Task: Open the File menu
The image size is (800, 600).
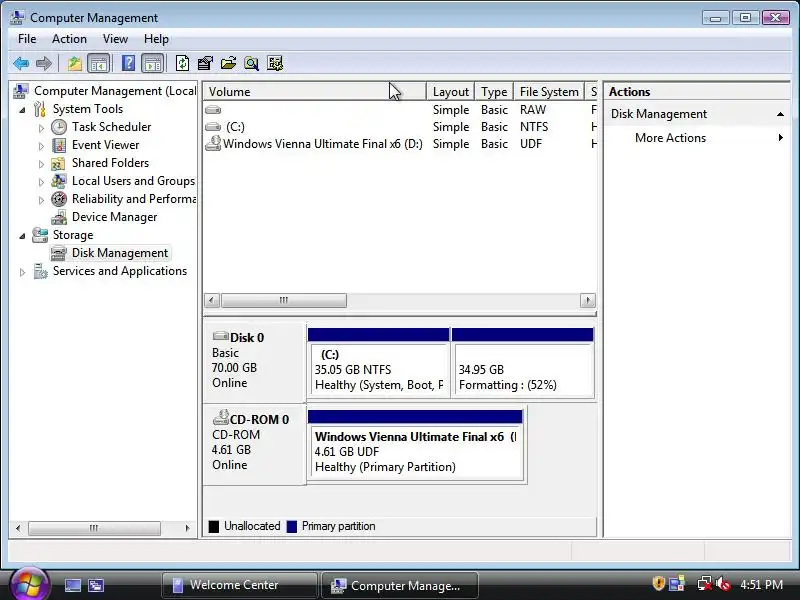Action: coord(27,39)
